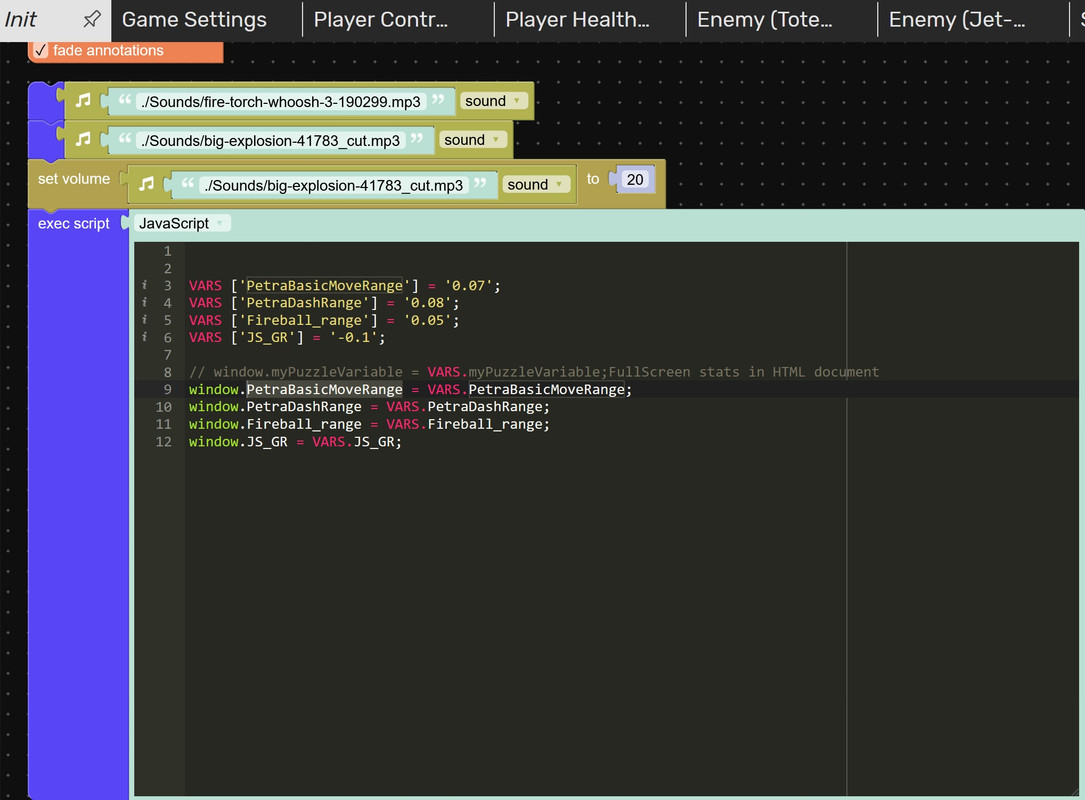Viewport: 1085px width, 800px height.
Task: Click opening quote icon of fire-torch-whoosh path
Action: coord(125,101)
